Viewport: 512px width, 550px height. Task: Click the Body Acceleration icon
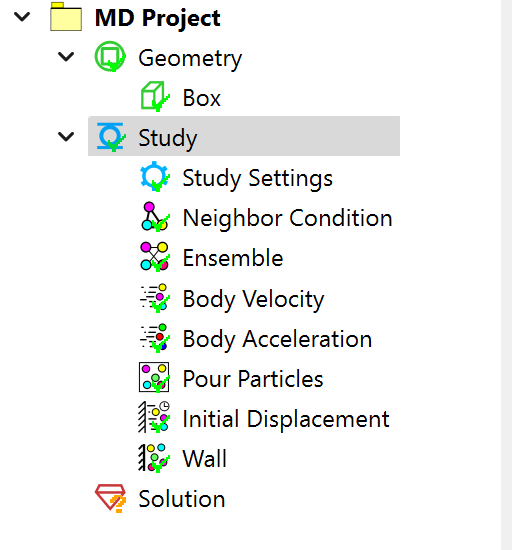pyautogui.click(x=155, y=338)
